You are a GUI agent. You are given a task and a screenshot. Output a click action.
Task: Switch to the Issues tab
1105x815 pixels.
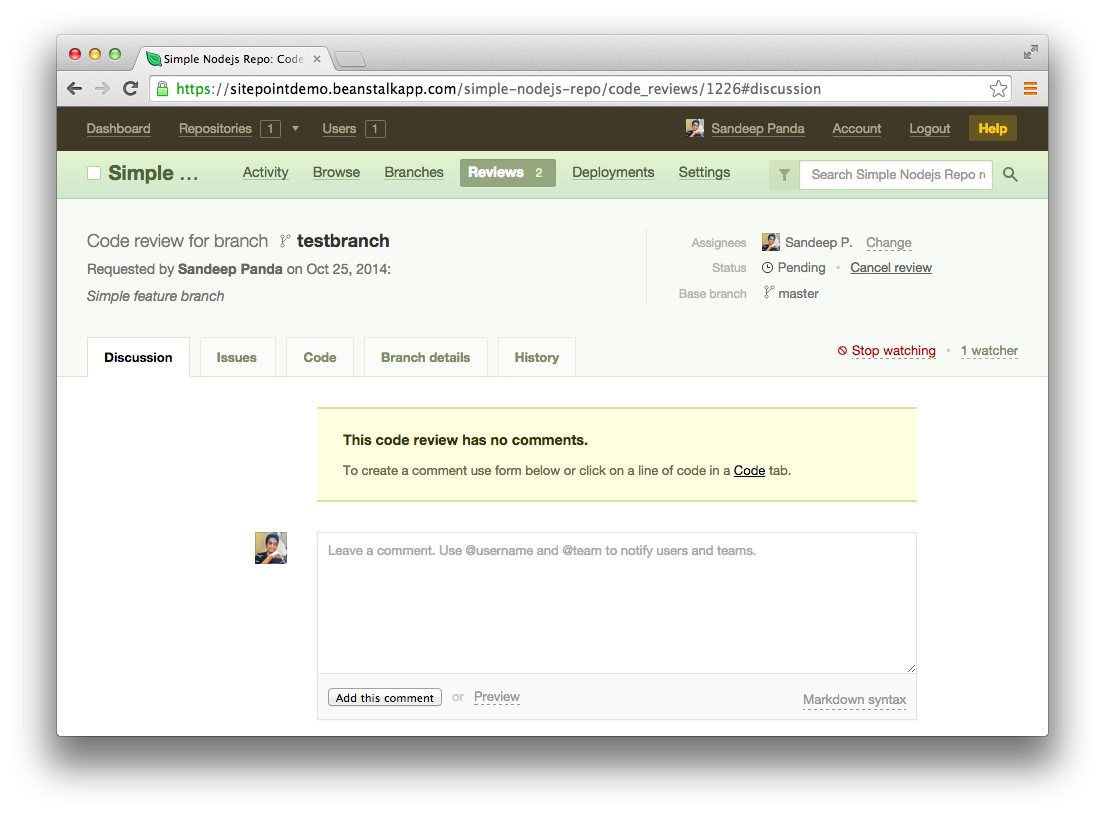tap(237, 357)
